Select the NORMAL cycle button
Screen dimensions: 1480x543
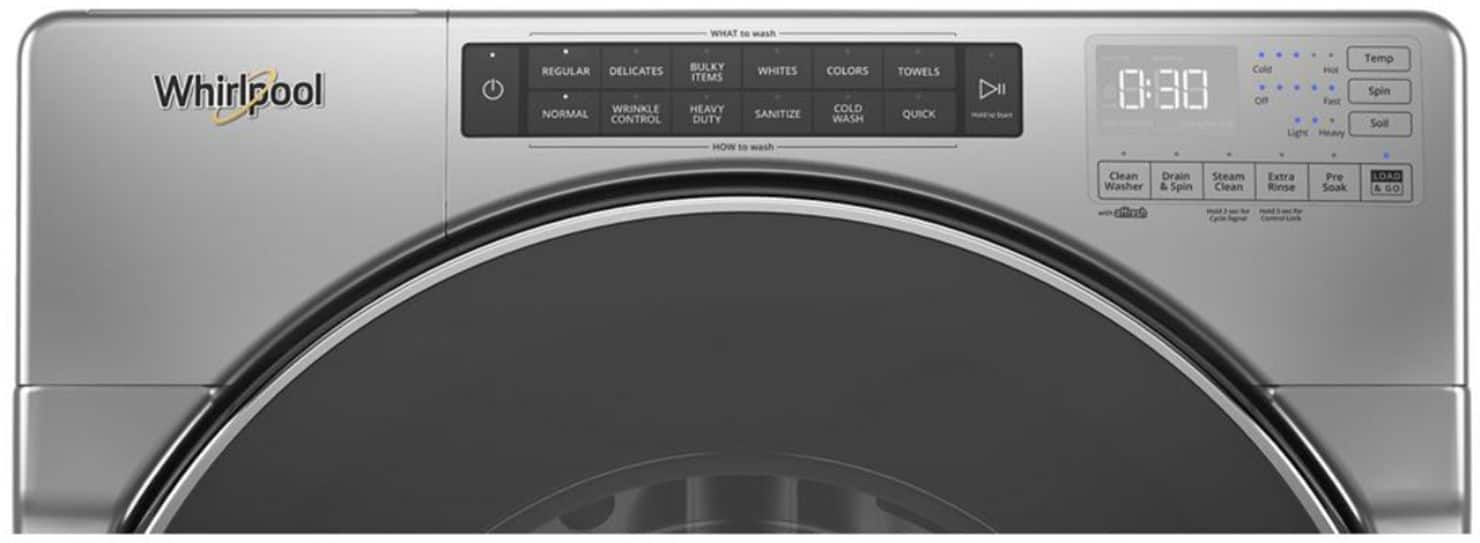[x=565, y=113]
